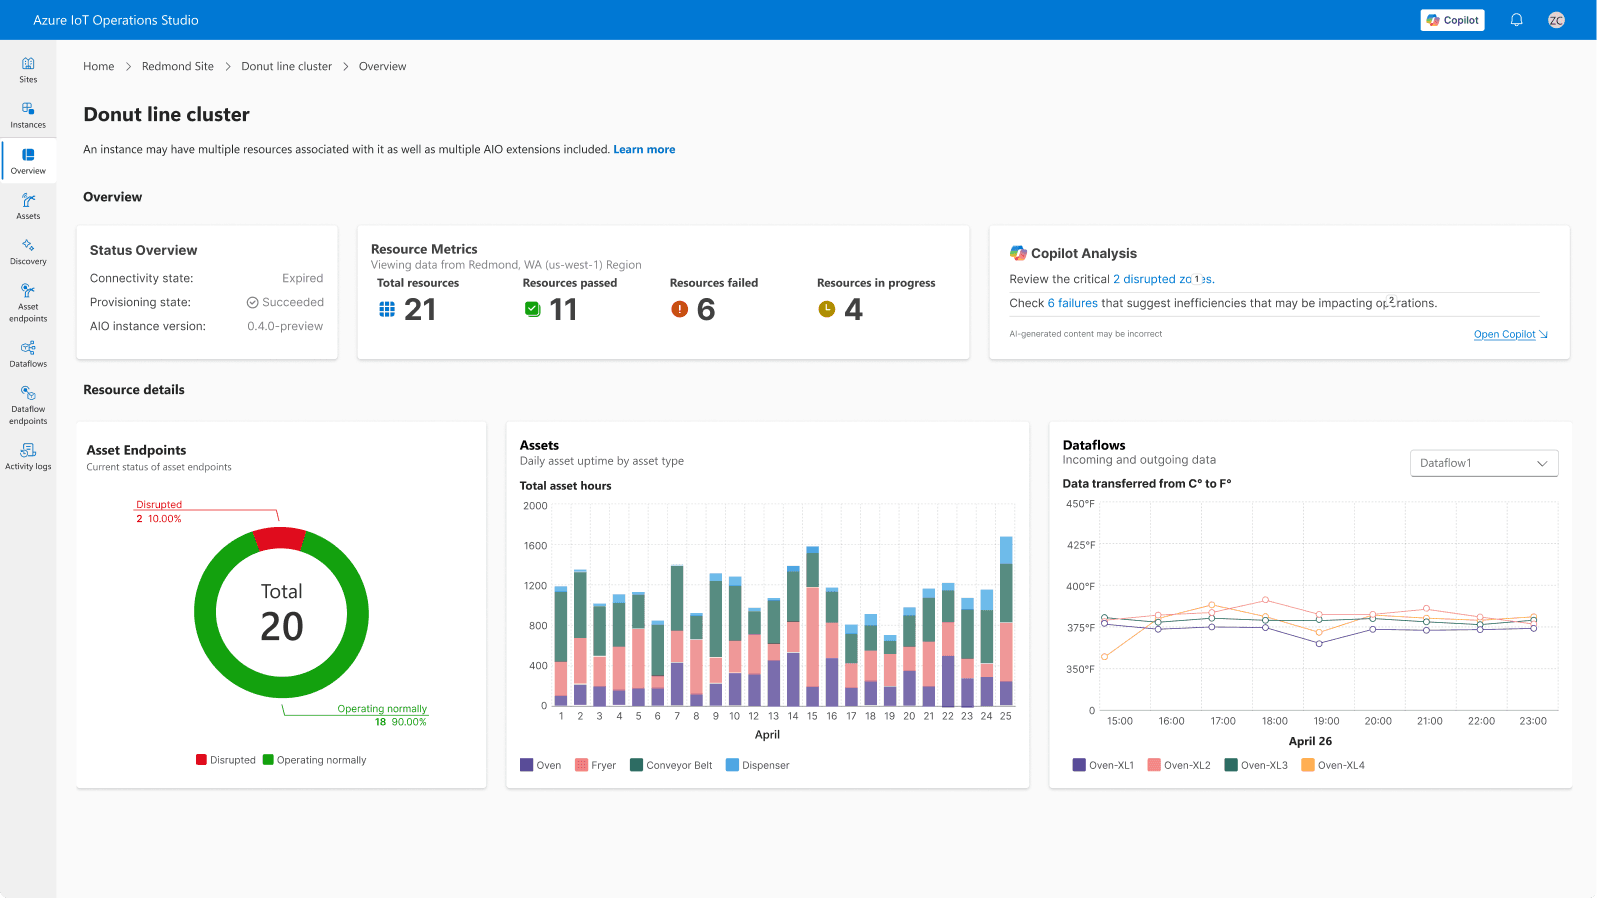Go to Assets in the sidebar
The height and width of the screenshot is (898, 1597).
pyautogui.click(x=28, y=207)
